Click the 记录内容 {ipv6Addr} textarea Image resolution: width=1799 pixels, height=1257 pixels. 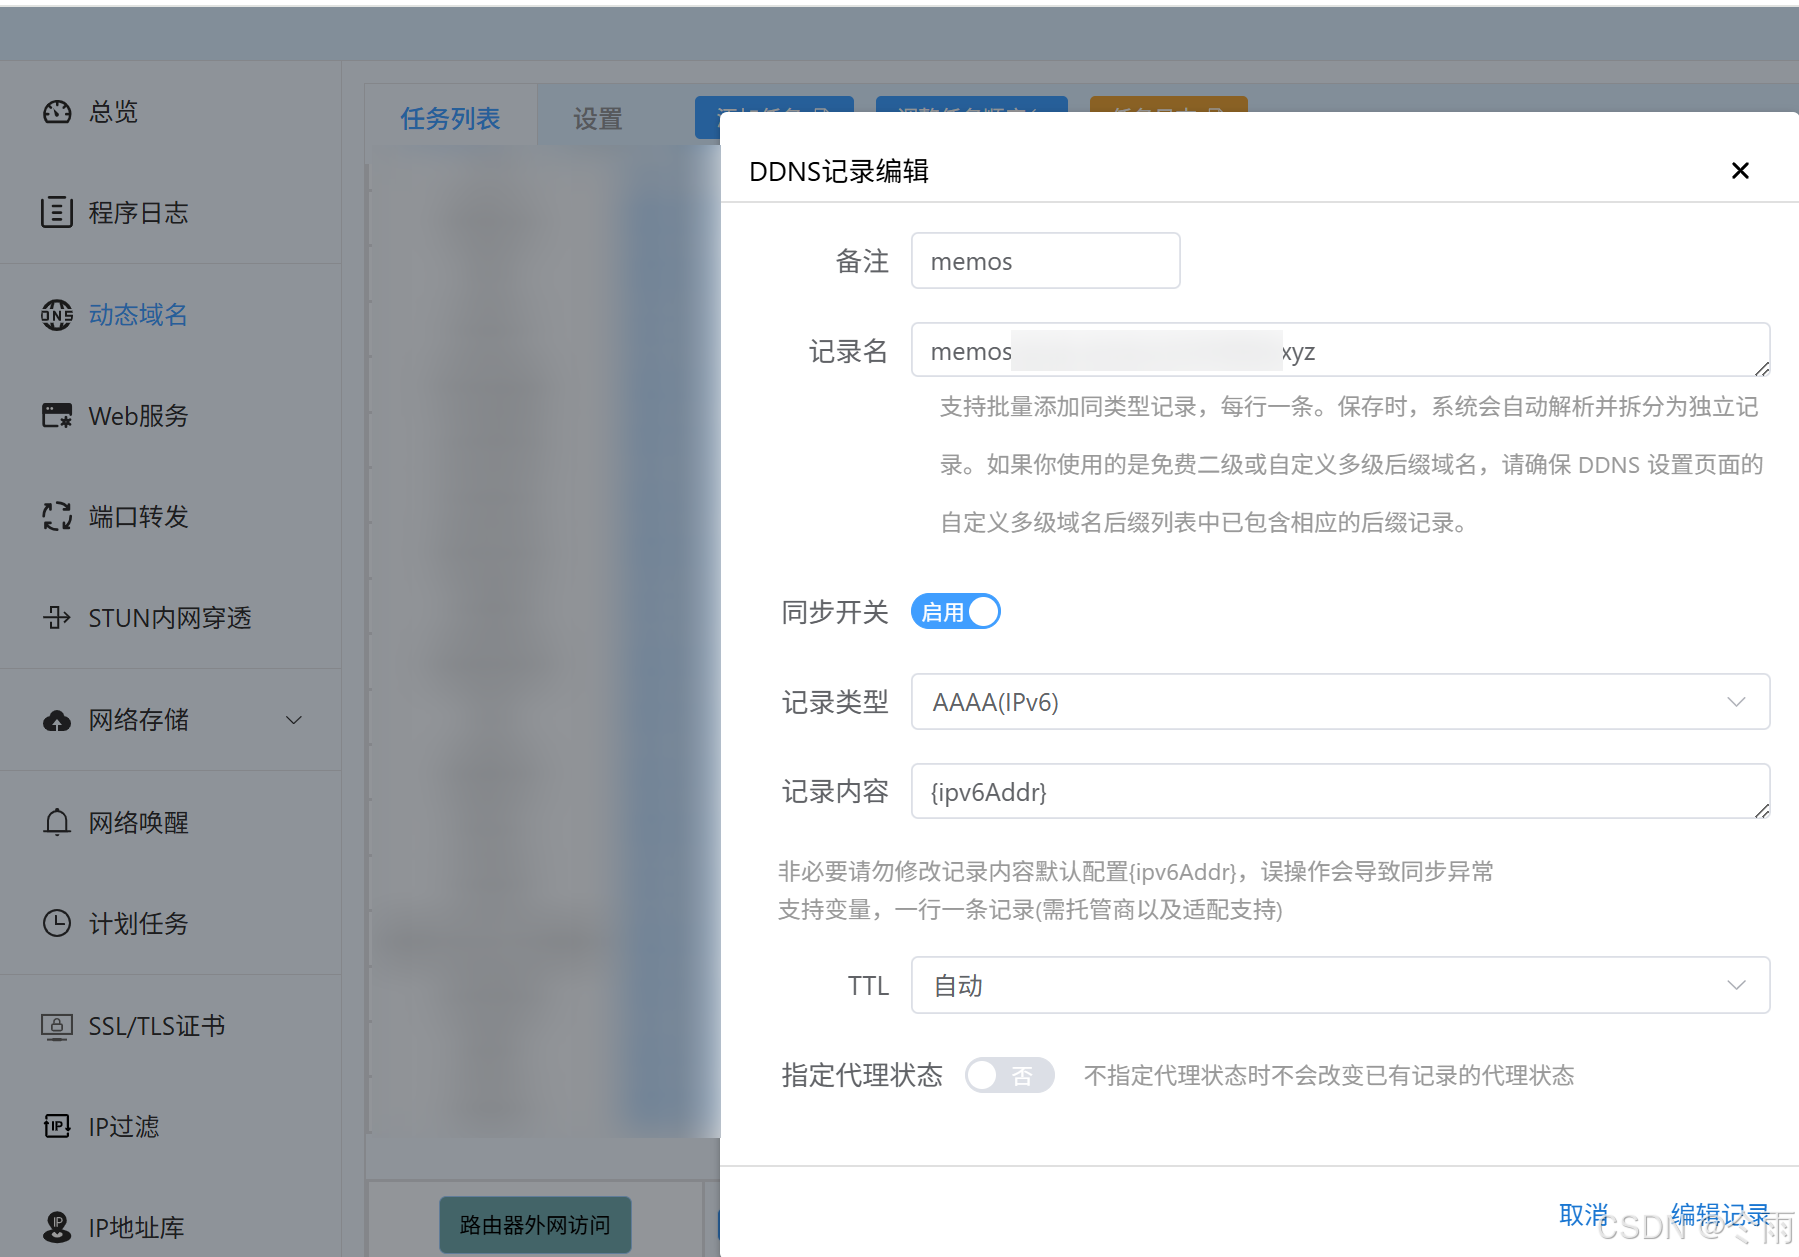point(1340,792)
